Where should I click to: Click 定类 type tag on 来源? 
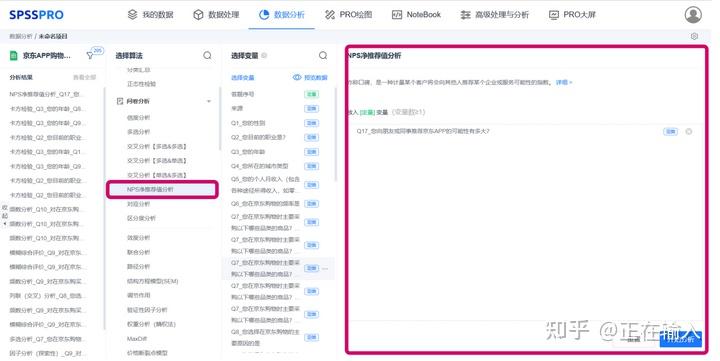[x=311, y=108]
